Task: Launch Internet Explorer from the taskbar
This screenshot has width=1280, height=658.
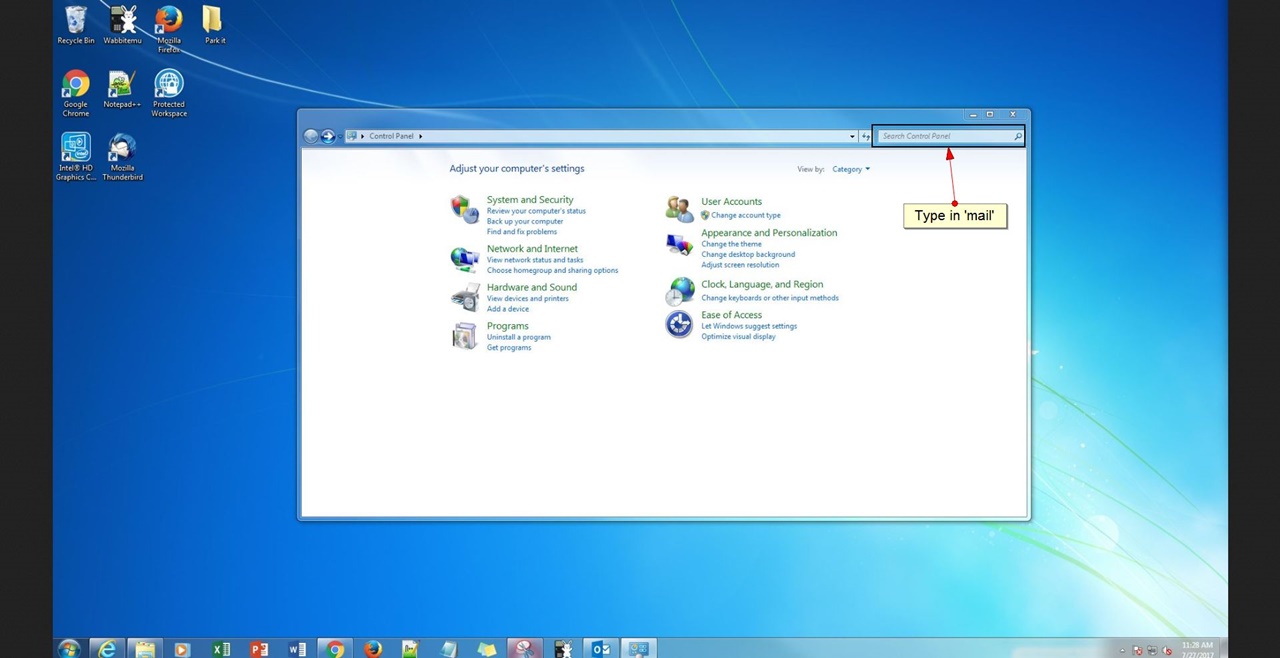Action: [x=107, y=649]
